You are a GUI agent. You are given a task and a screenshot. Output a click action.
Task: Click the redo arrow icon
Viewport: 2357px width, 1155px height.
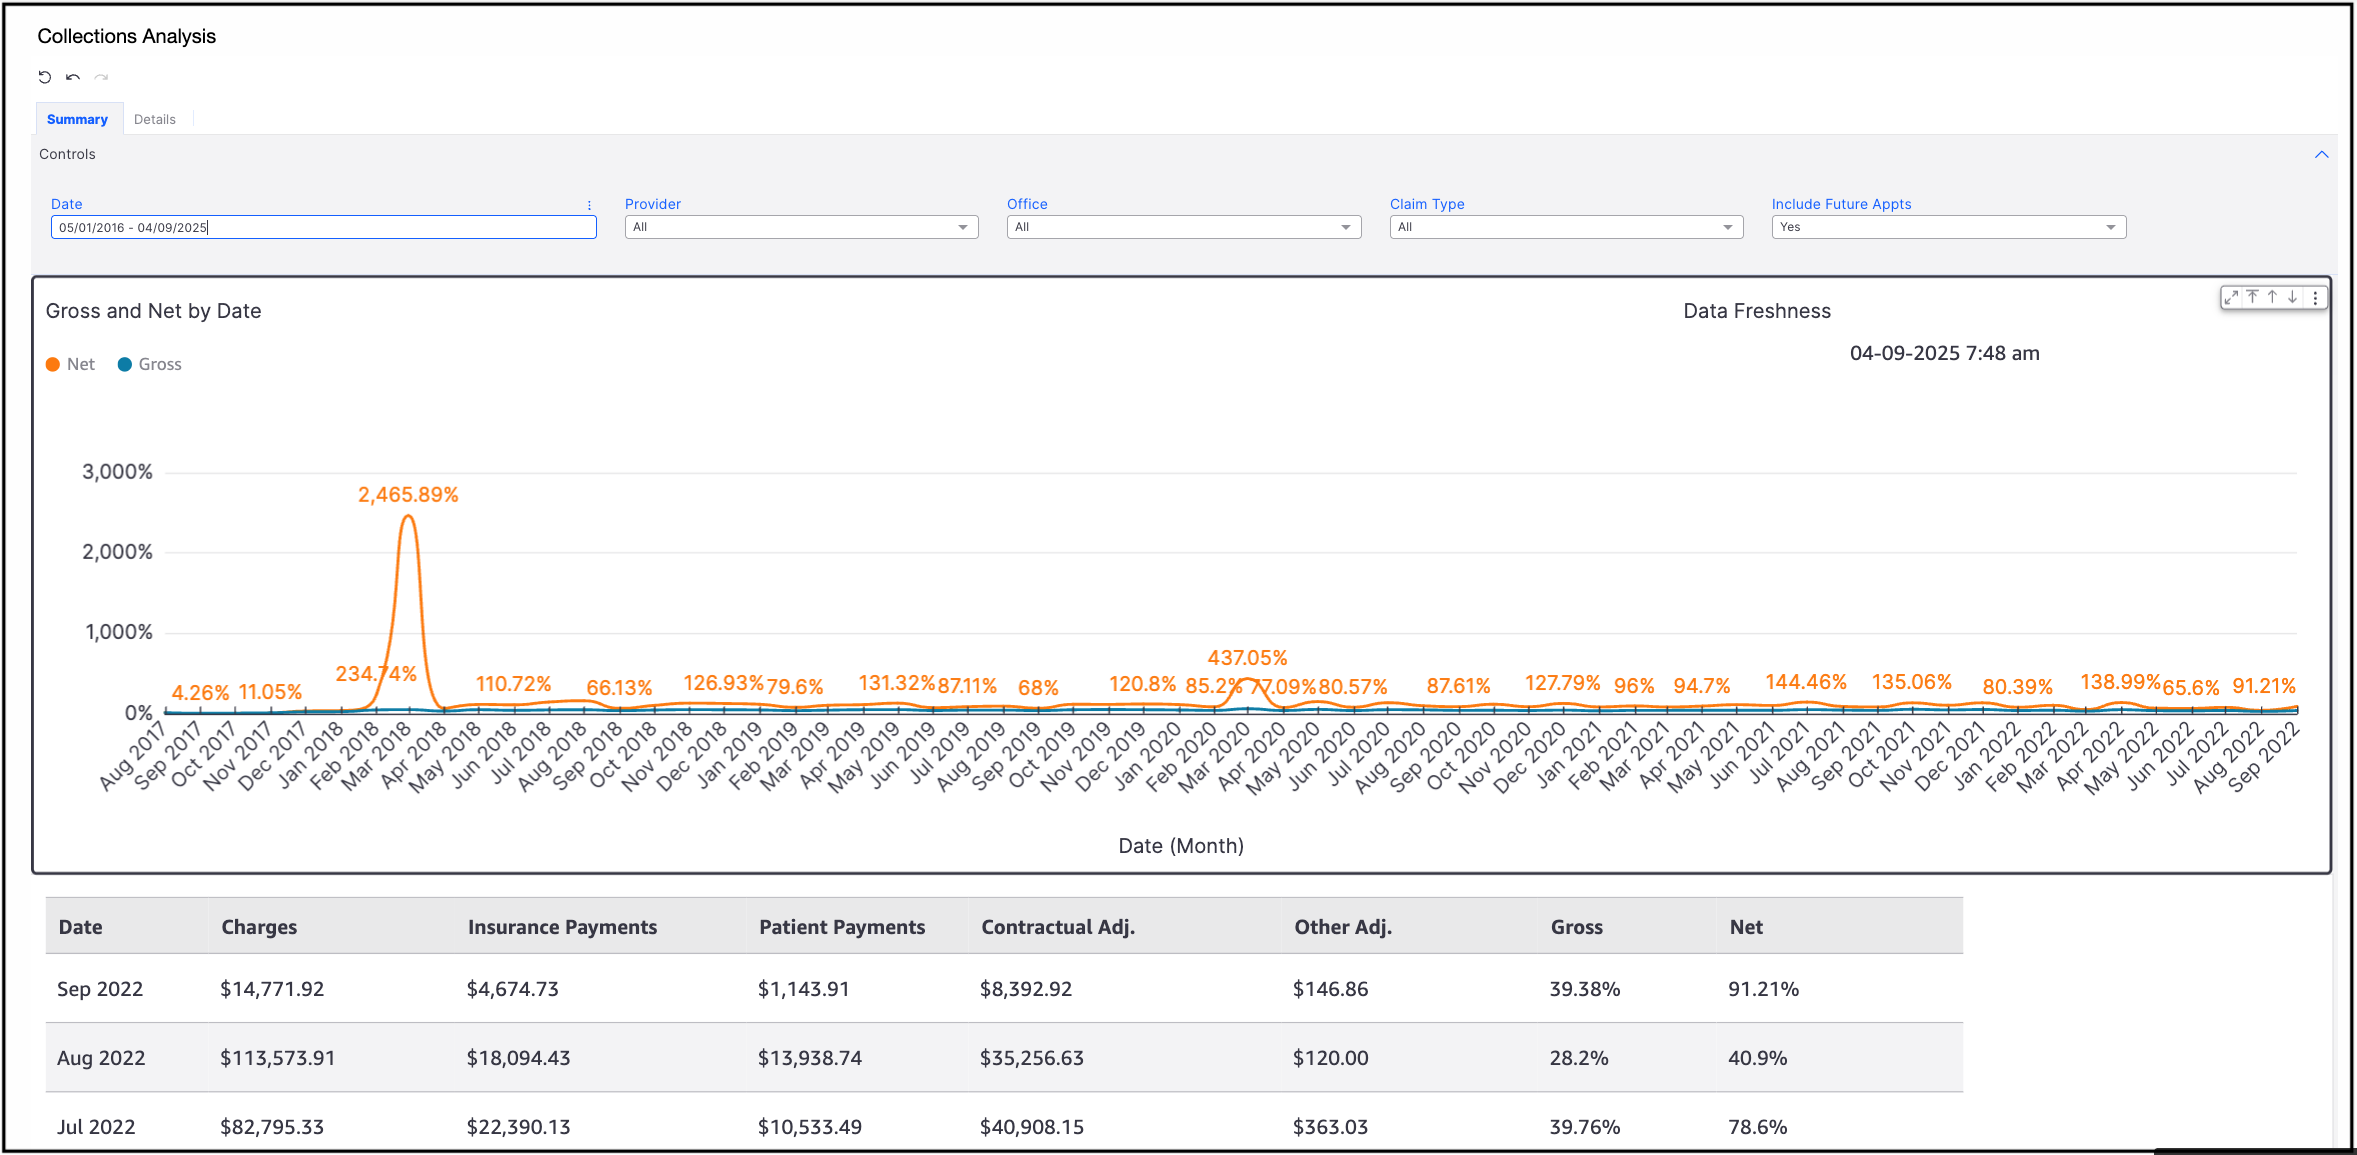(101, 77)
